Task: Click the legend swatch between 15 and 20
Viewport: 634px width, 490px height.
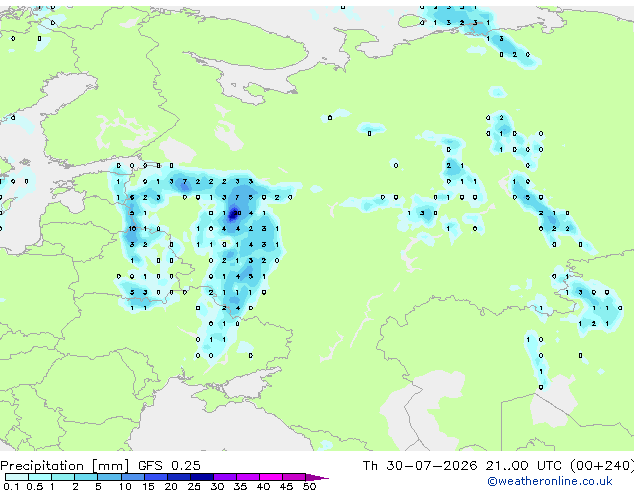Action: pyautogui.click(x=156, y=477)
